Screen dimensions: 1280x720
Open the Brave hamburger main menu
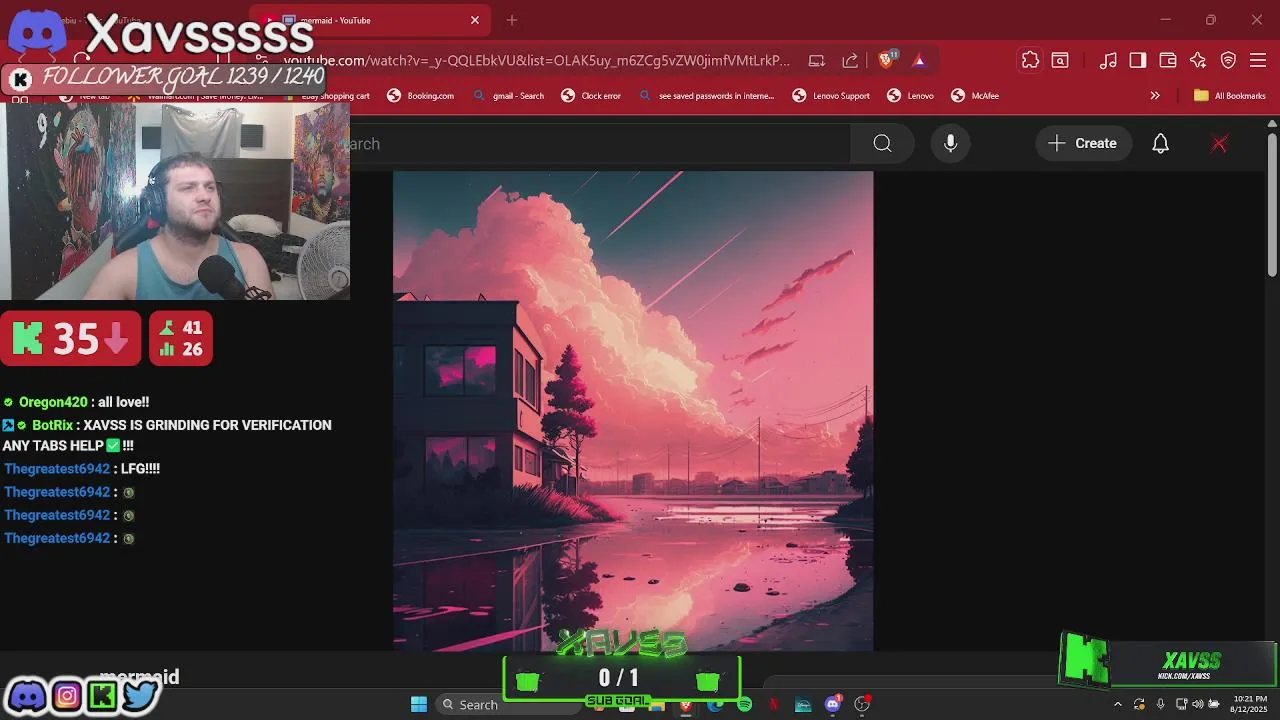pos(1258,60)
